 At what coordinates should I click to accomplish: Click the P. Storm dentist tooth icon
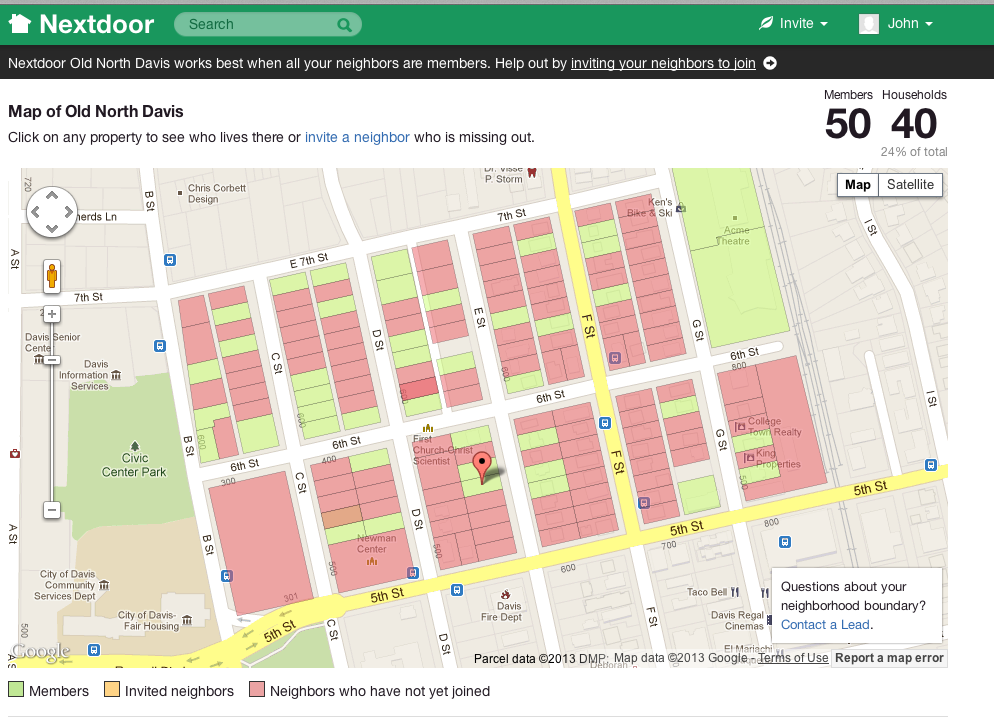pos(532,172)
